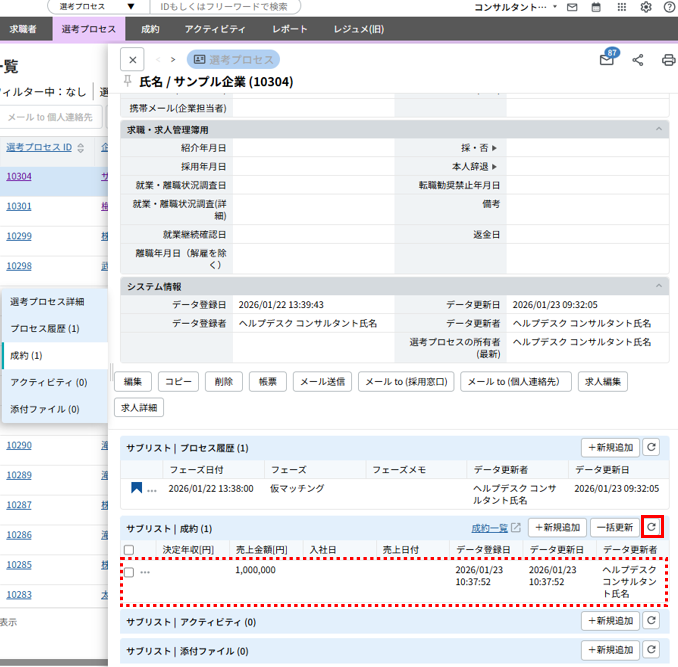Pin the record using the pushpin icon
678x667 pixels.
[127, 81]
